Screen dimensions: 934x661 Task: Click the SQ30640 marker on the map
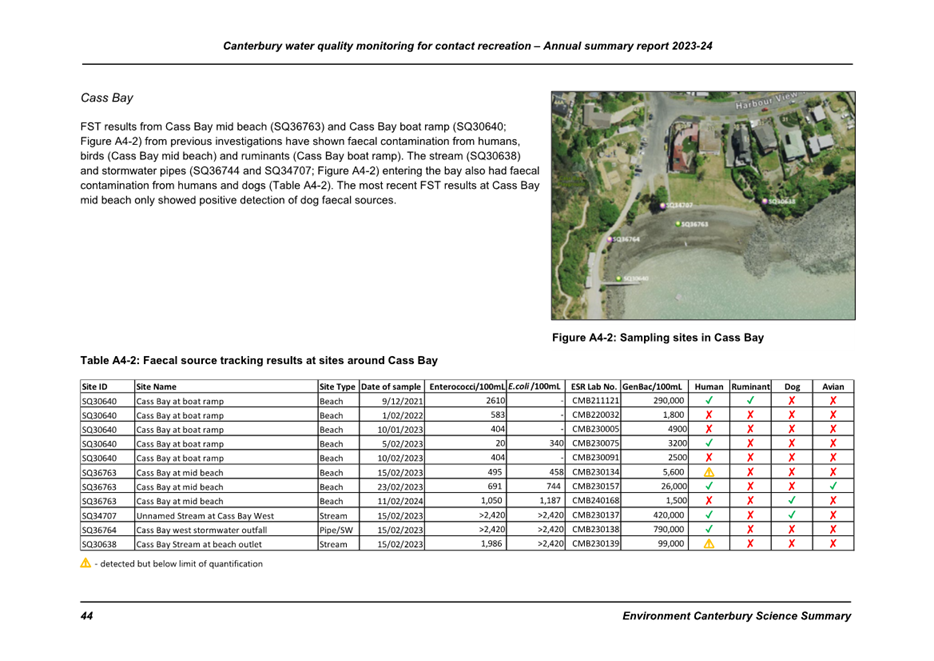[x=619, y=279]
